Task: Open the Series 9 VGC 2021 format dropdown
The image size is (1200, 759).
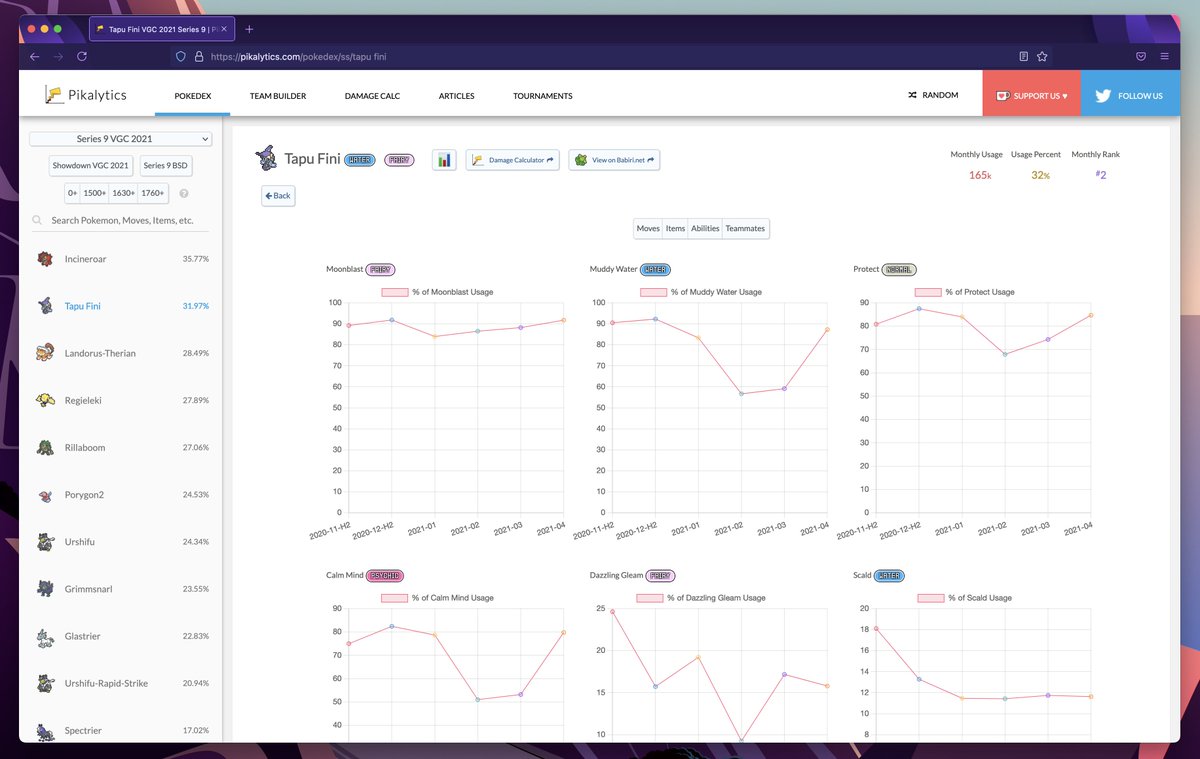Action: point(120,138)
